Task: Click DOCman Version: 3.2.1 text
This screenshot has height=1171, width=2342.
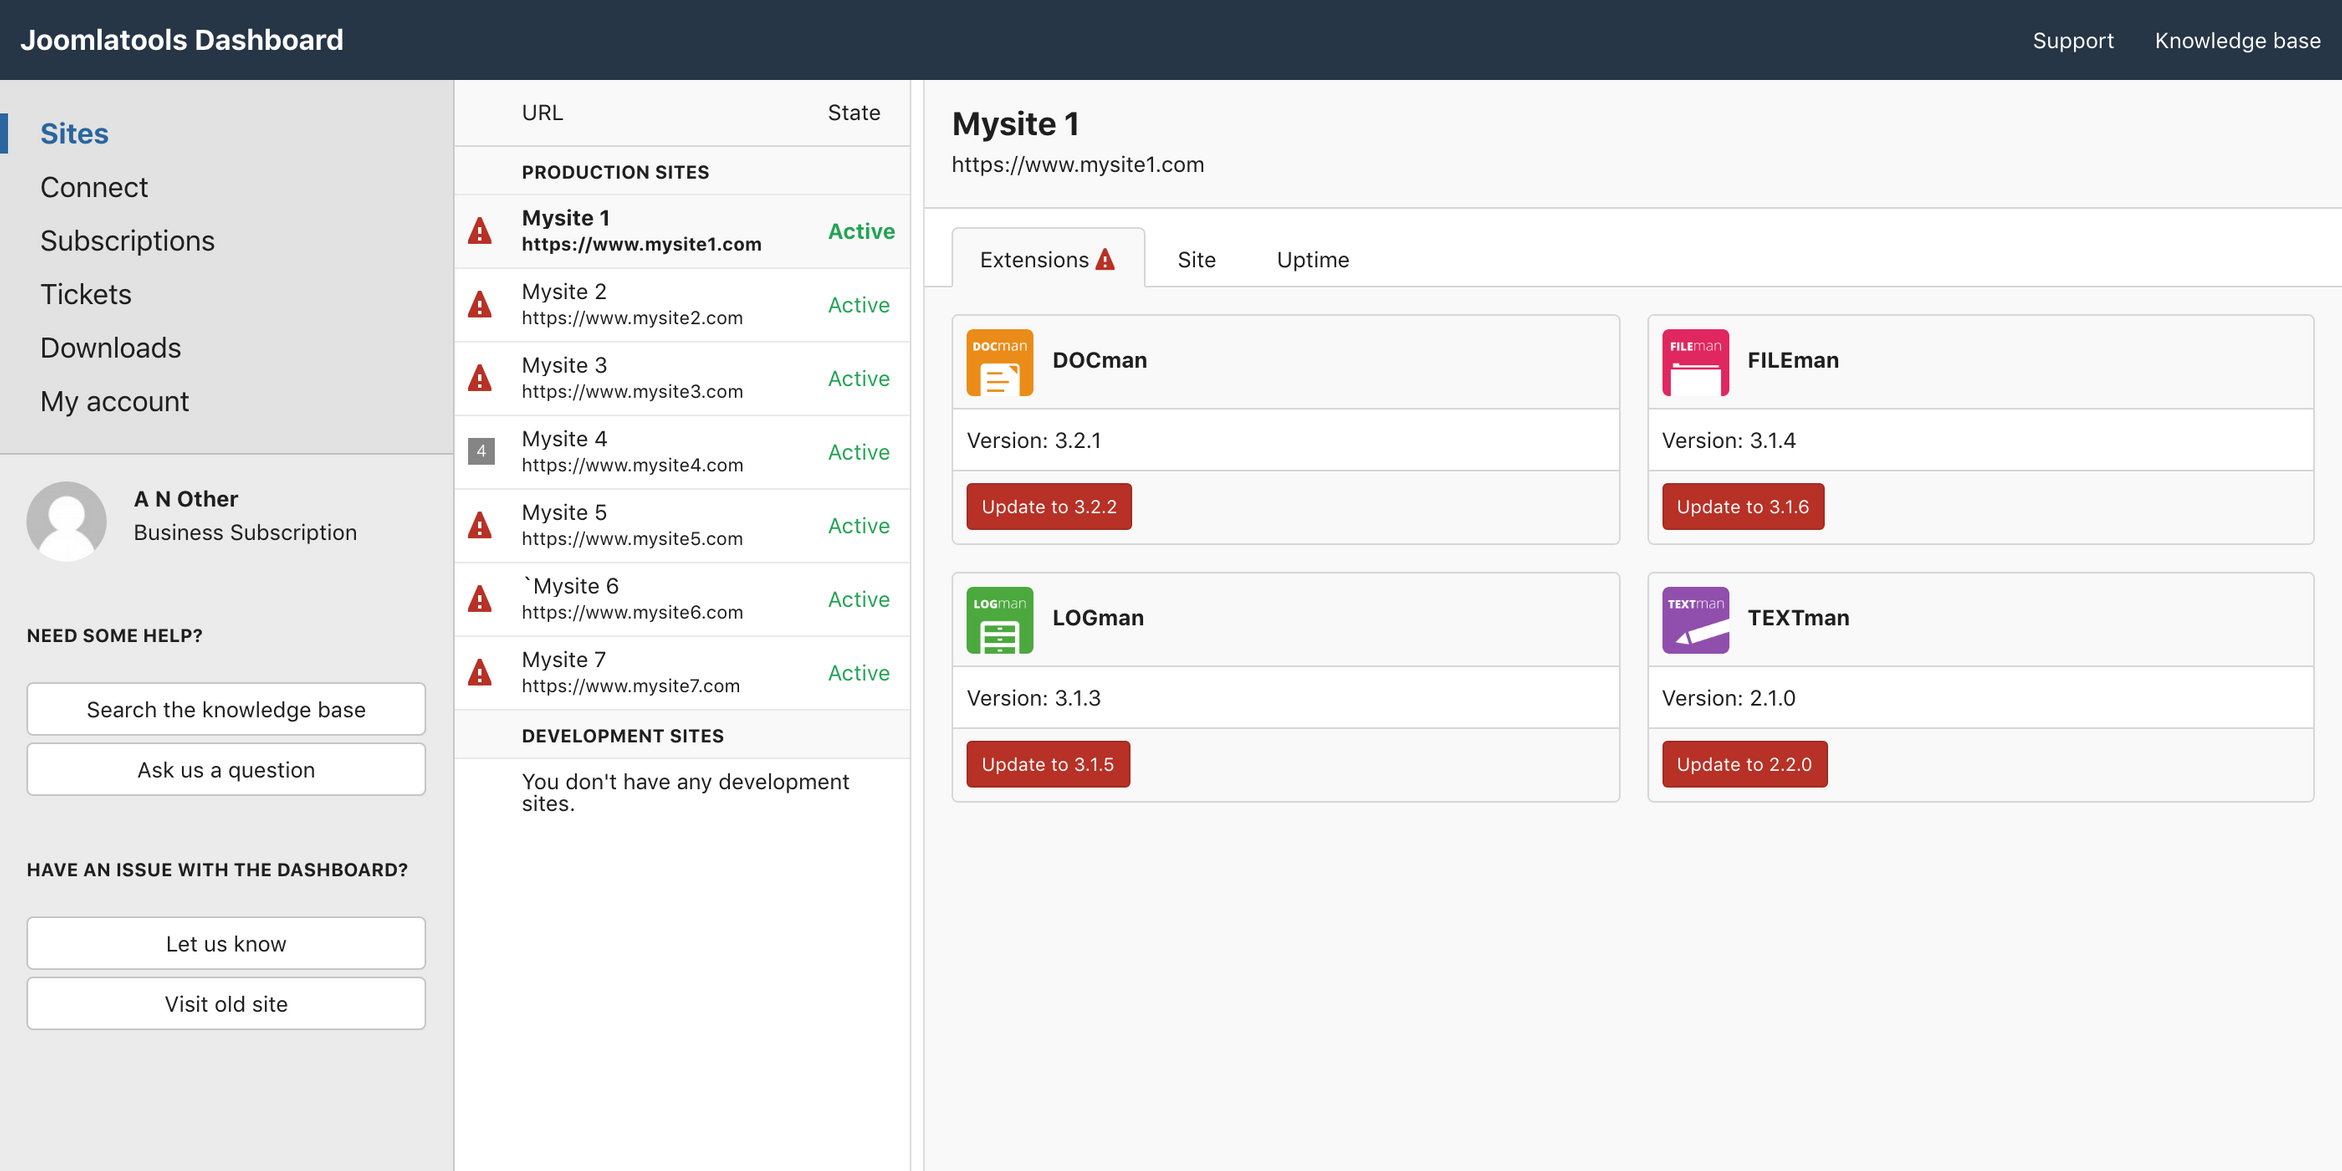Action: (1033, 440)
